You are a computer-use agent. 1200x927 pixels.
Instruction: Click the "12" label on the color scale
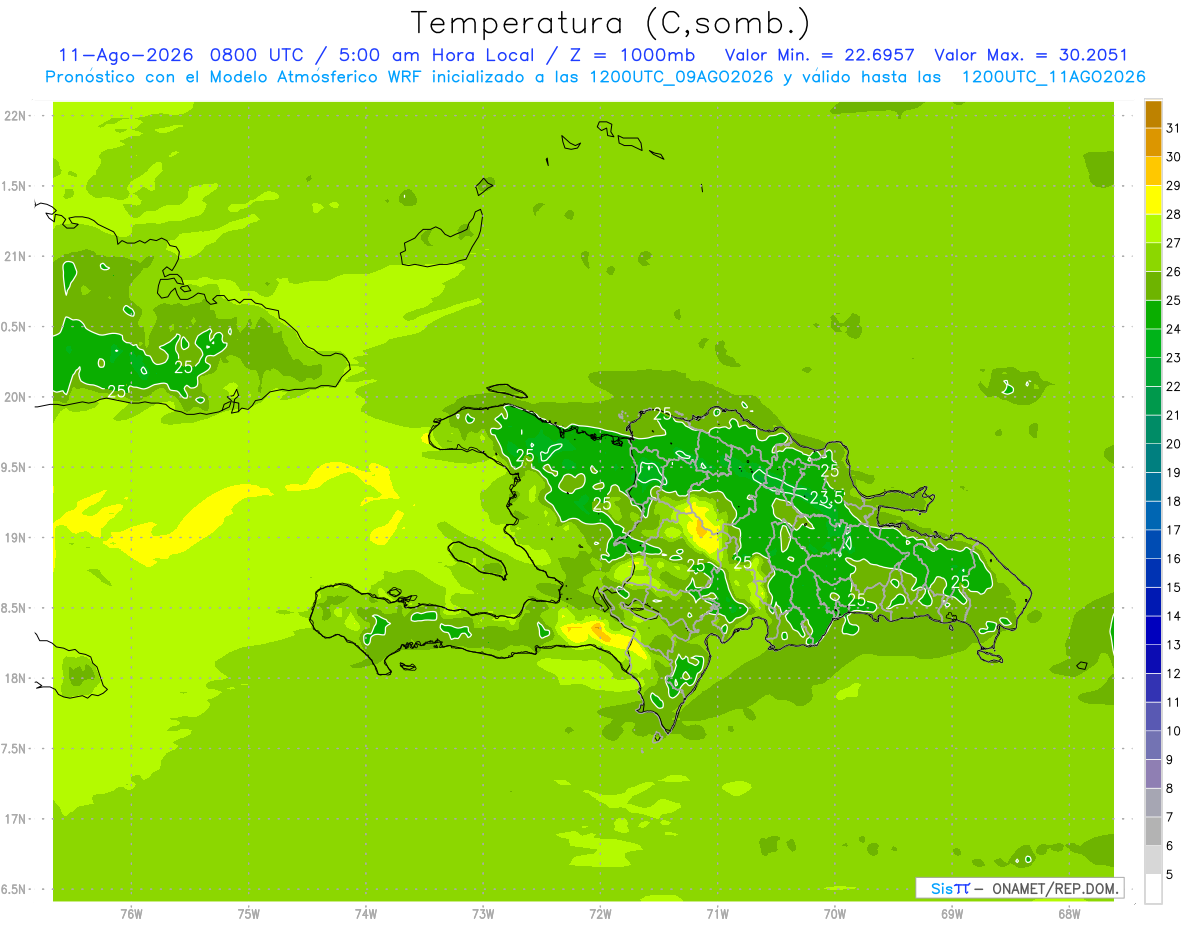click(x=1174, y=674)
